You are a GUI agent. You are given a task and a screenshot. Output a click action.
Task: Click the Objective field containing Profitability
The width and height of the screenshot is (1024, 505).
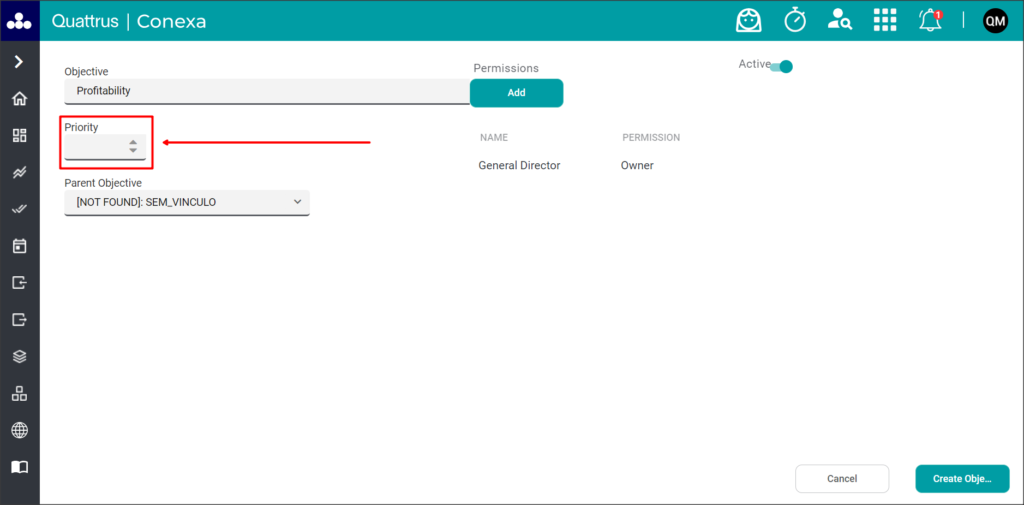267,91
